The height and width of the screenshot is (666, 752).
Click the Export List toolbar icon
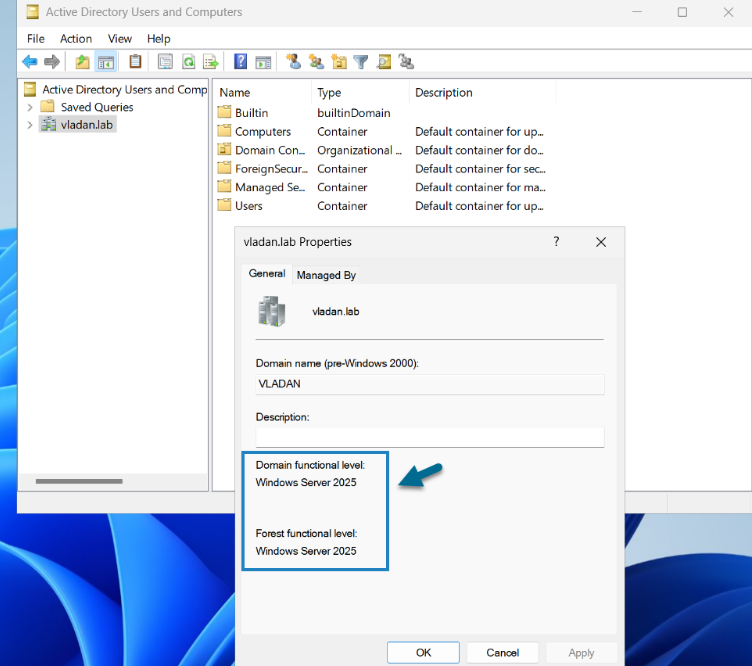(x=211, y=61)
